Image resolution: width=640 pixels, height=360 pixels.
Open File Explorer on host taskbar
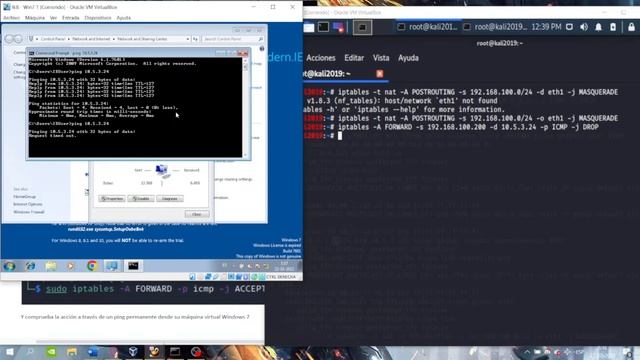(x=72, y=352)
